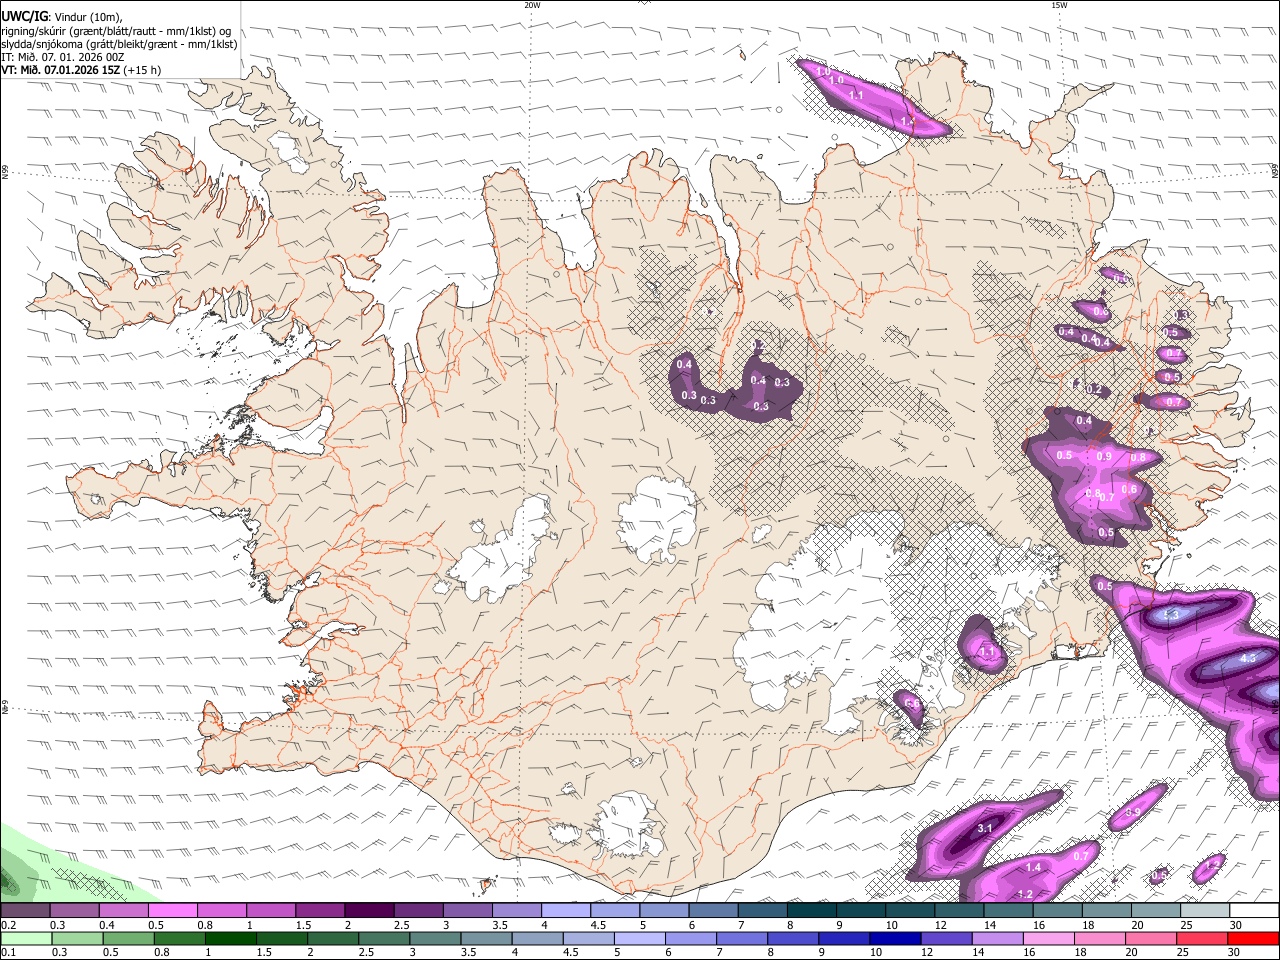Select the 18 swatch in the upper snow scale
Viewport: 1280px width, 960px height.
point(1107,910)
